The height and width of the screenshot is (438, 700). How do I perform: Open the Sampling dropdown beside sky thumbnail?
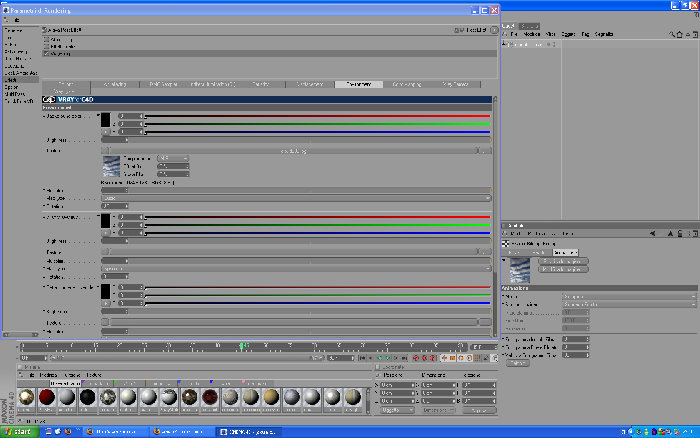click(173, 159)
